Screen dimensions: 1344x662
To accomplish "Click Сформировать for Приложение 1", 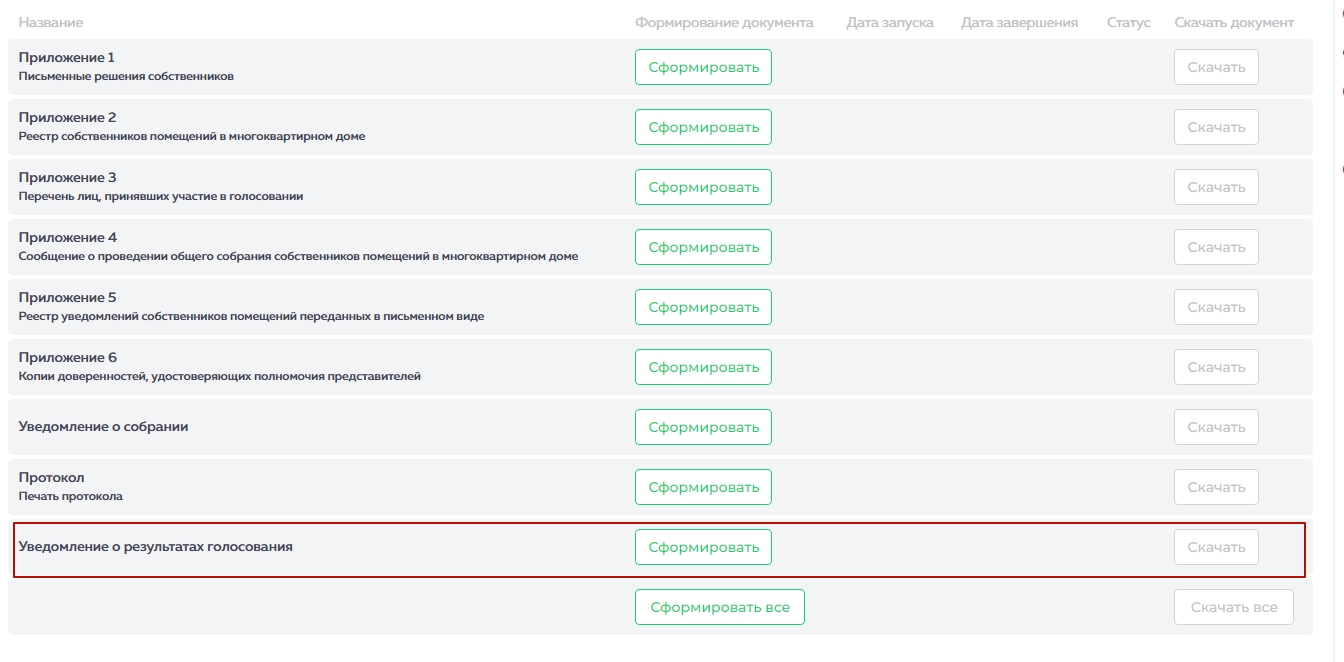I will (x=703, y=67).
